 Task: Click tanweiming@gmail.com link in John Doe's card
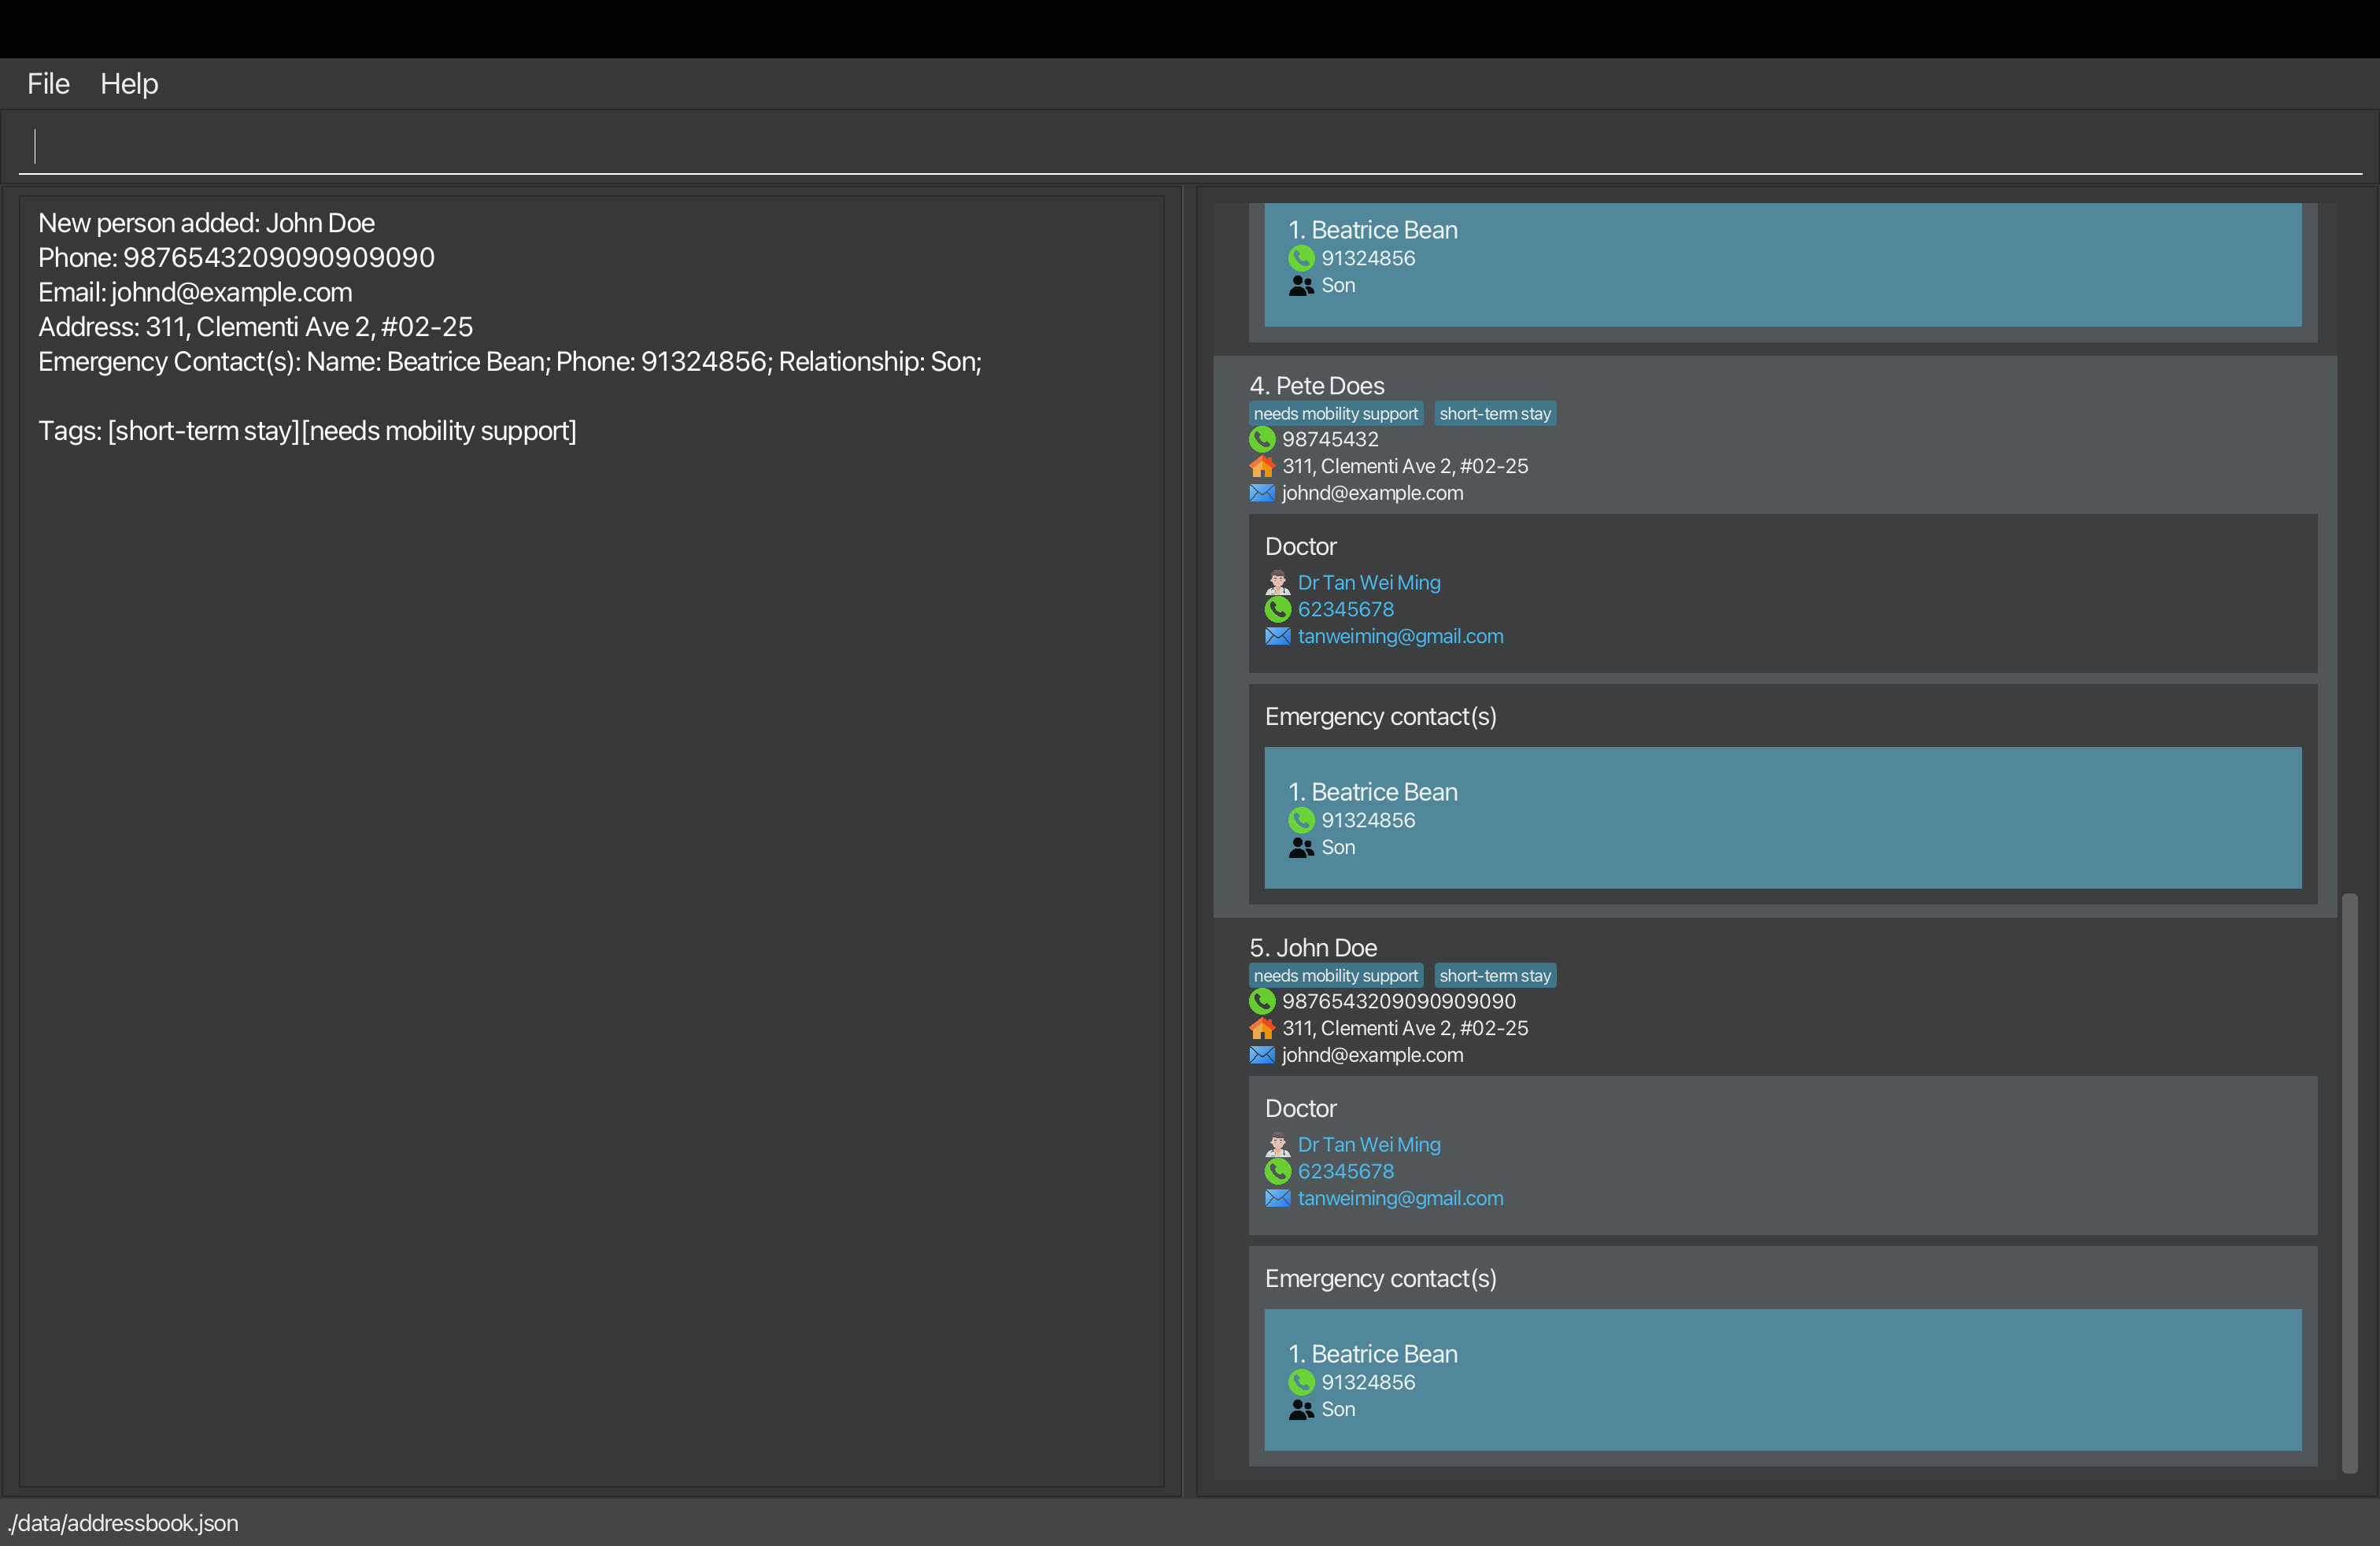[1400, 1198]
